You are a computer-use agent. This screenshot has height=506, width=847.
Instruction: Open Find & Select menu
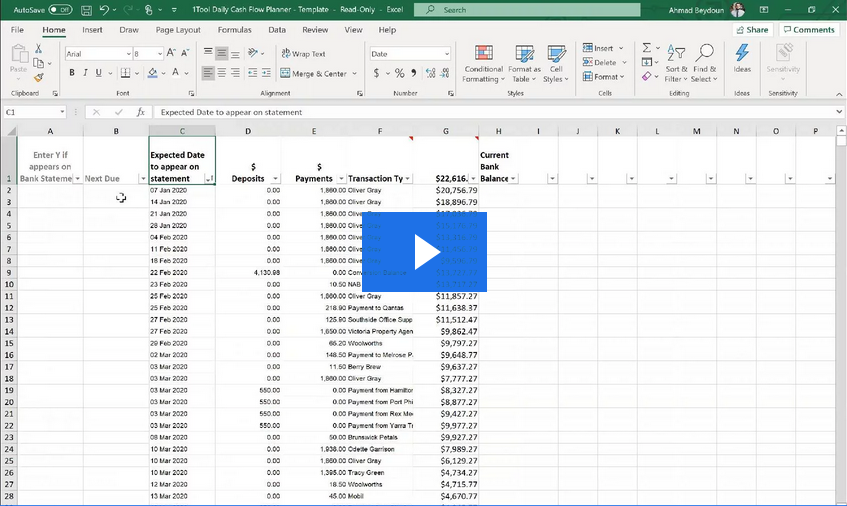704,64
